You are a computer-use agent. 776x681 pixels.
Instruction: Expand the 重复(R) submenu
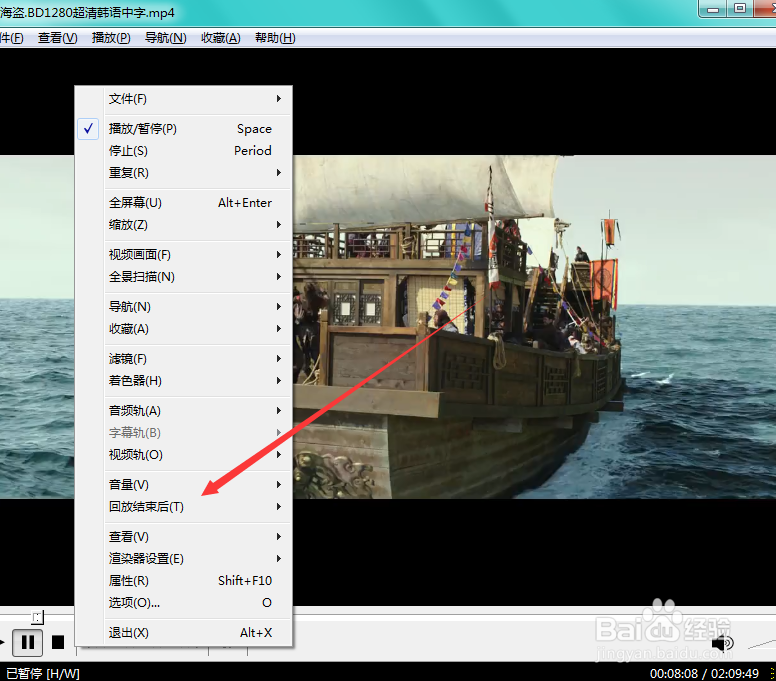click(x=184, y=173)
